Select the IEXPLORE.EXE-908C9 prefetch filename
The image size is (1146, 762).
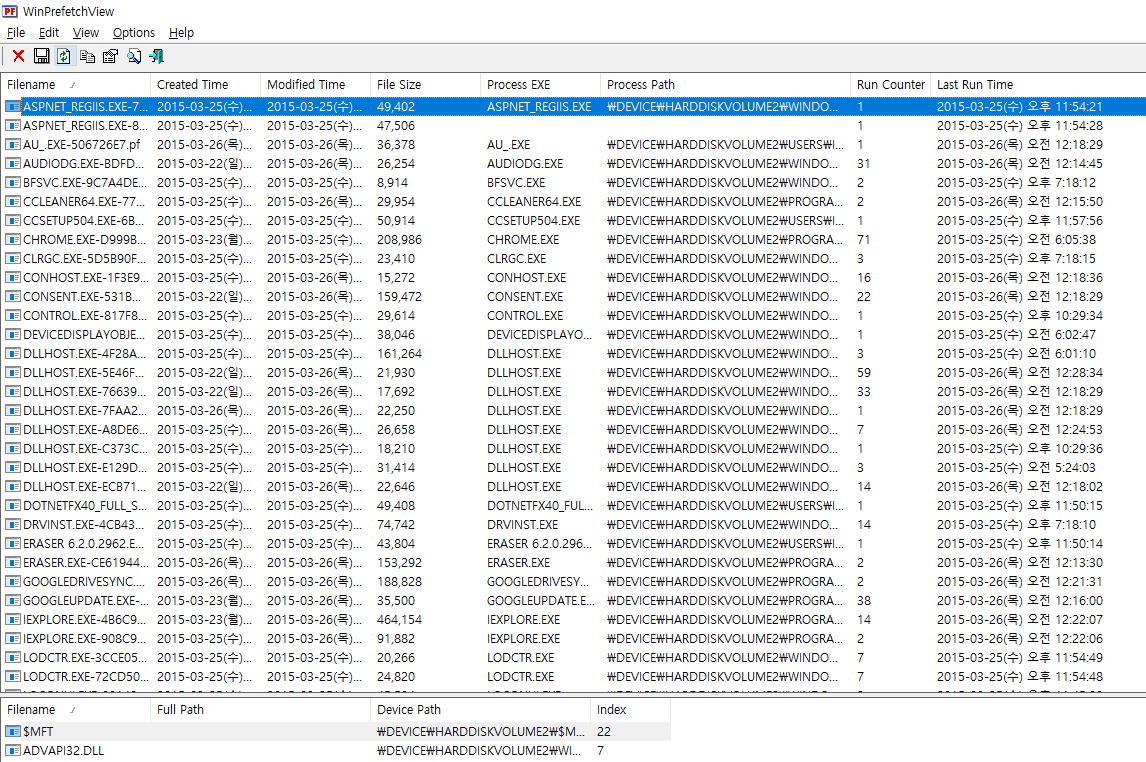click(85, 639)
